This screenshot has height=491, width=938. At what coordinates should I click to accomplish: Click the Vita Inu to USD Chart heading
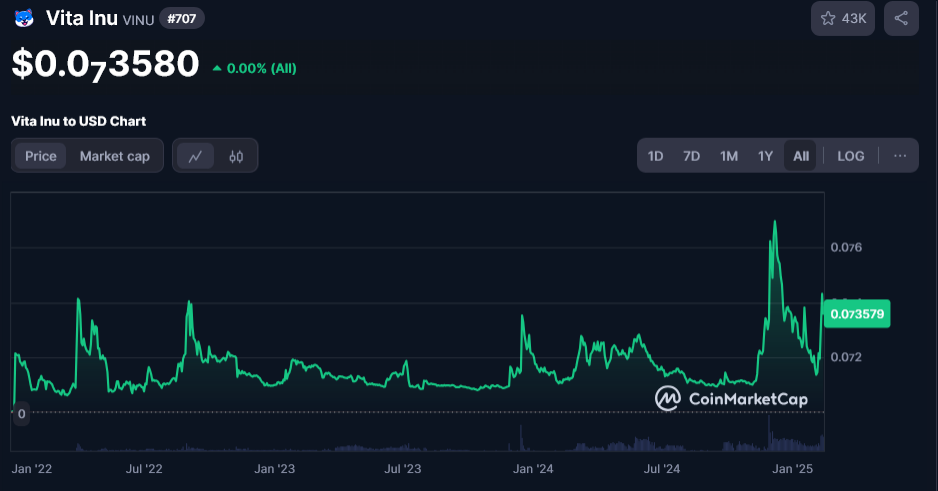click(78, 121)
